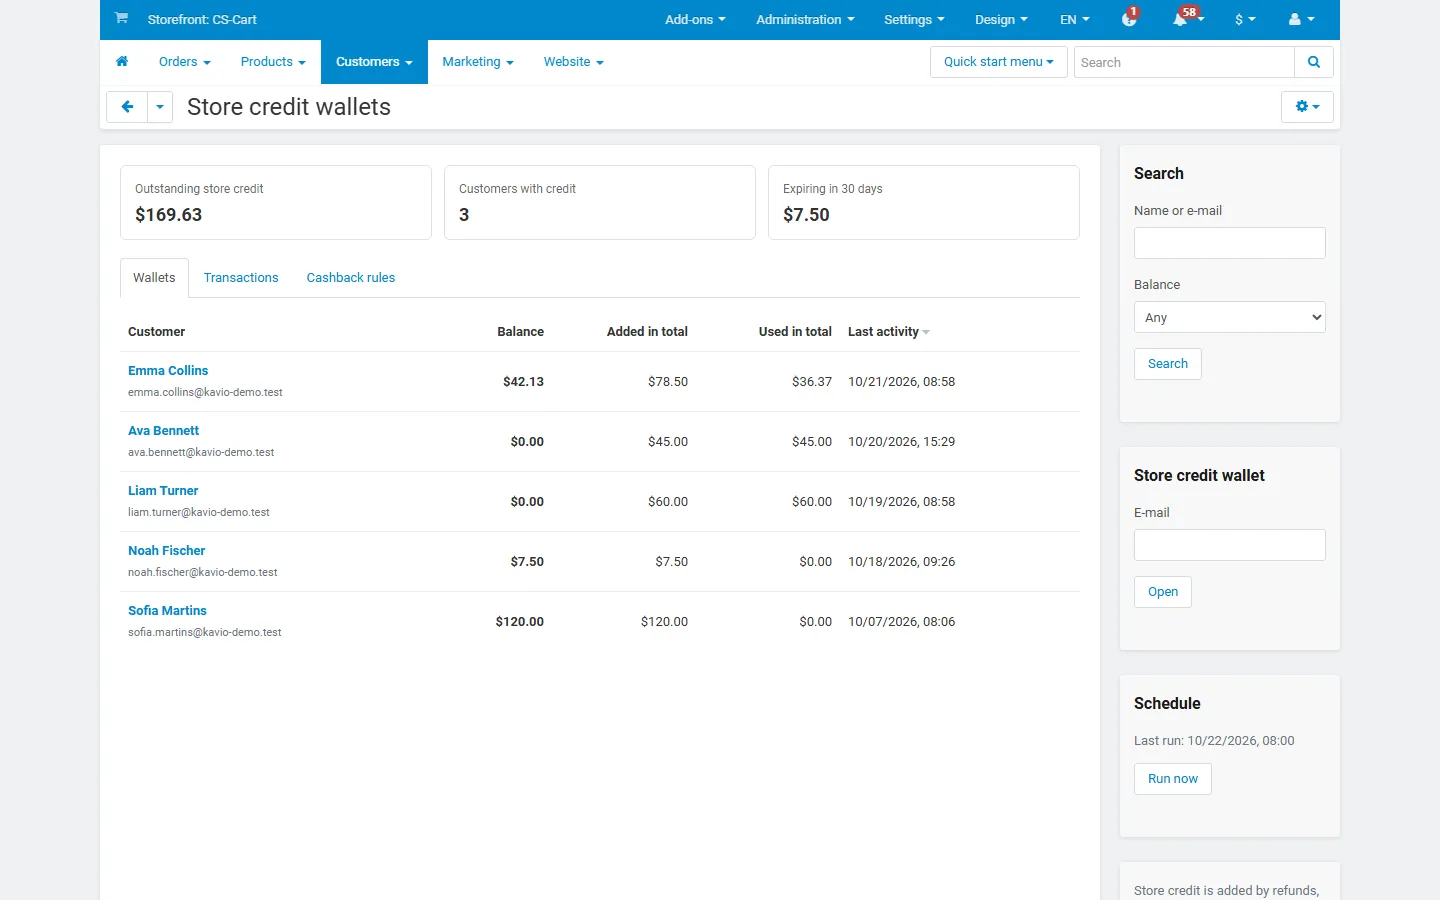Viewport: 1440px width, 900px height.
Task: Open the Website menu
Action: (x=574, y=62)
